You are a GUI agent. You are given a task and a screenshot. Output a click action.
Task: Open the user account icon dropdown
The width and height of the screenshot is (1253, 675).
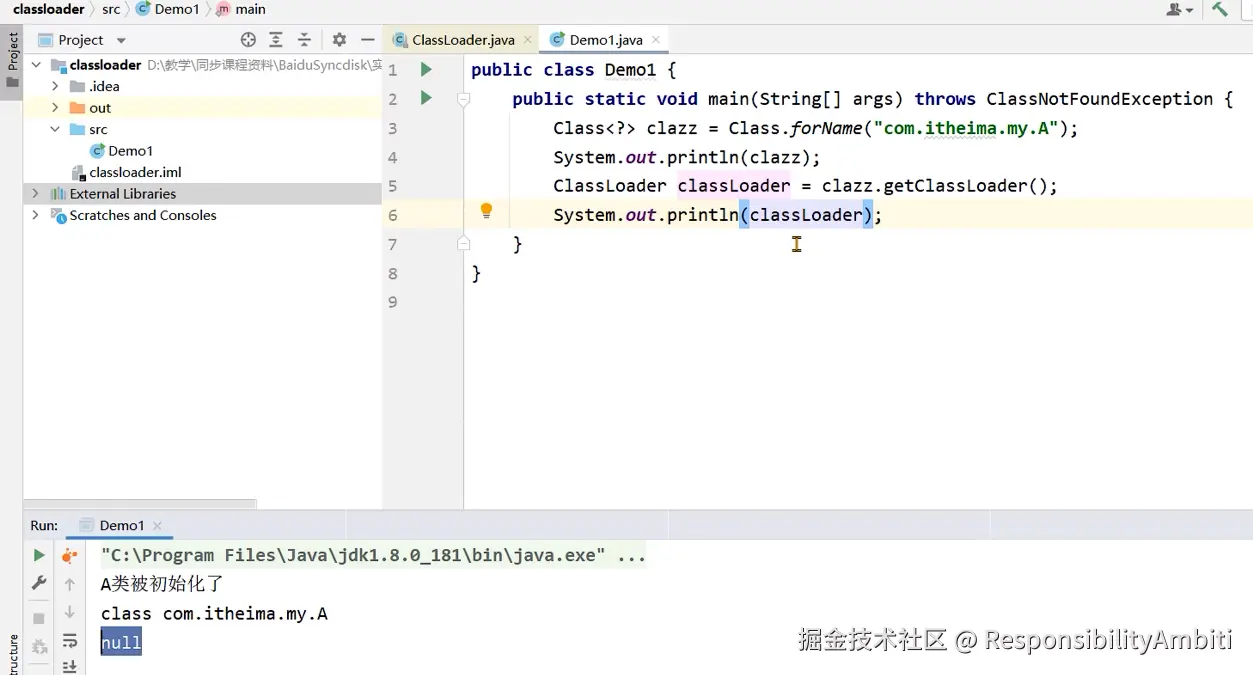(1180, 9)
